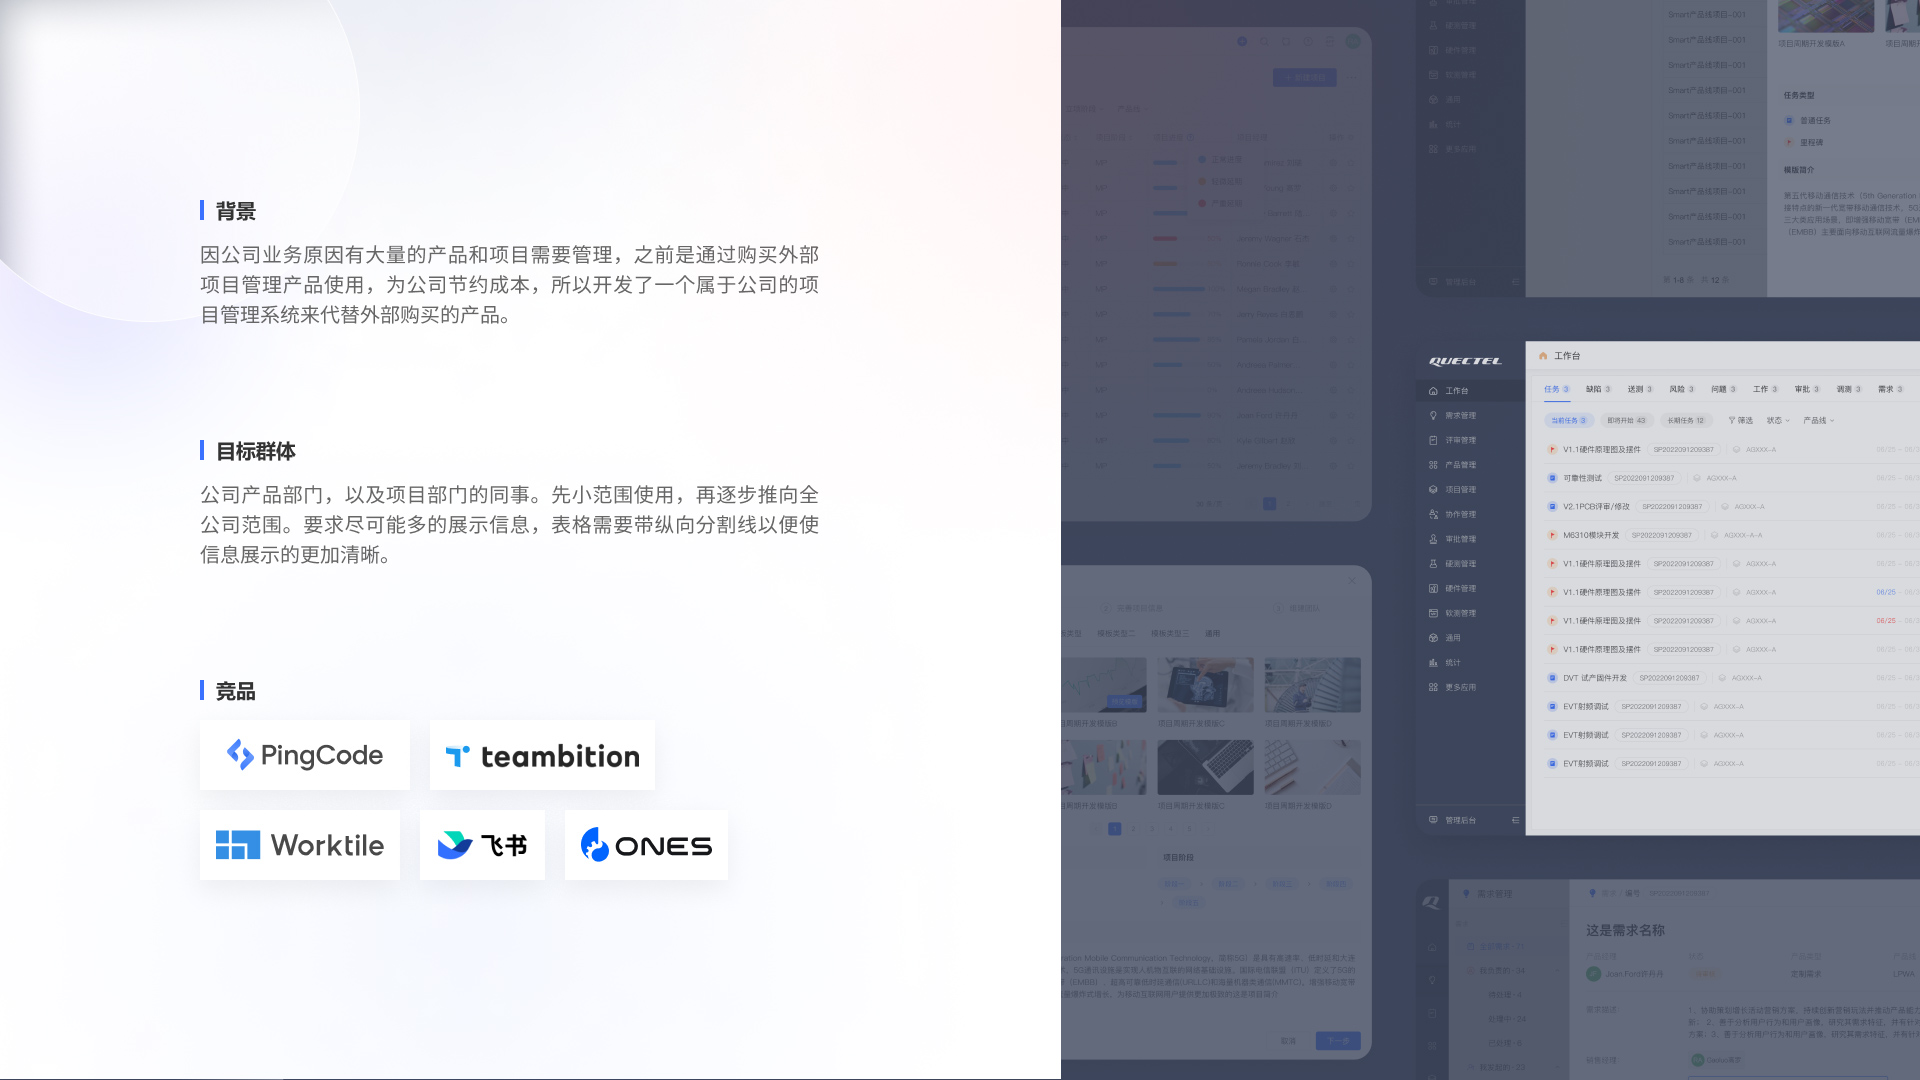Click 产品管理 grid icon in bright workbench sidebar
The image size is (1920, 1080).
1433,465
